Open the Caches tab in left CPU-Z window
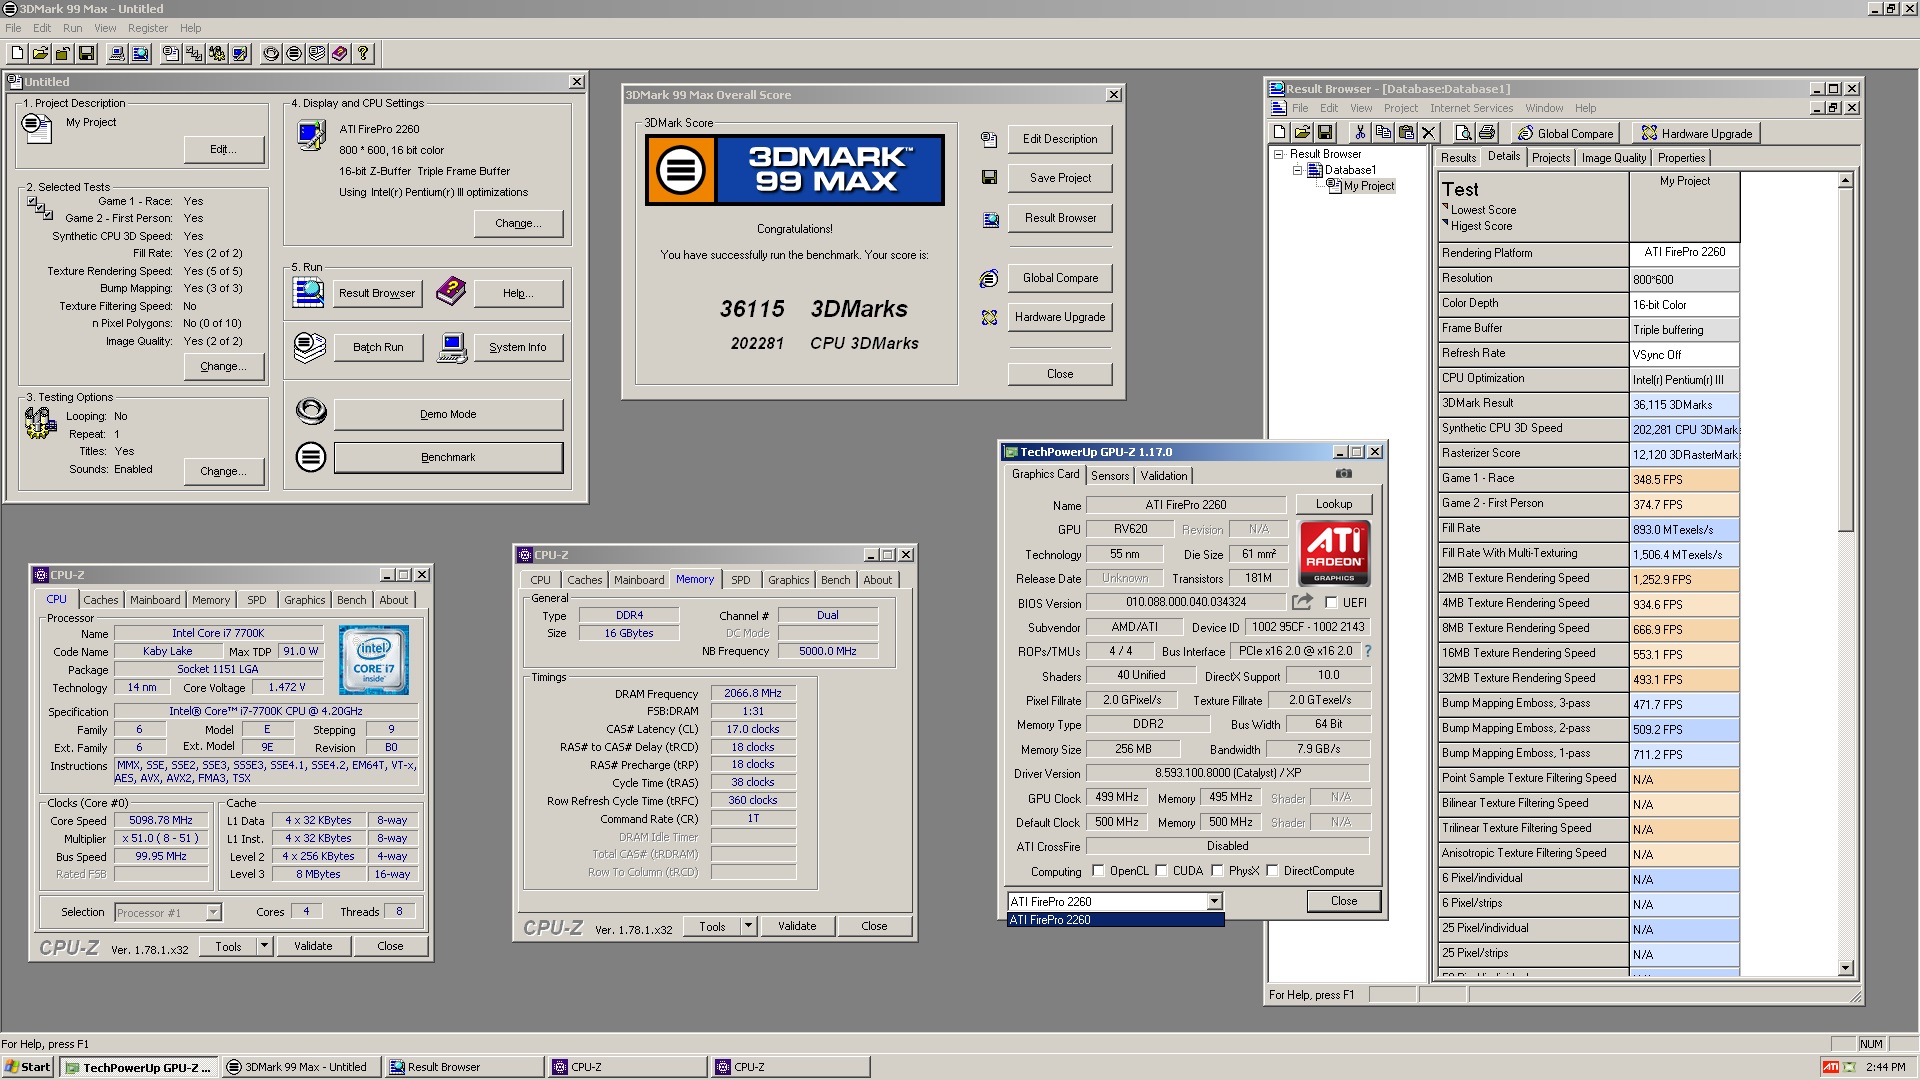The height and width of the screenshot is (1080, 1920). (100, 600)
